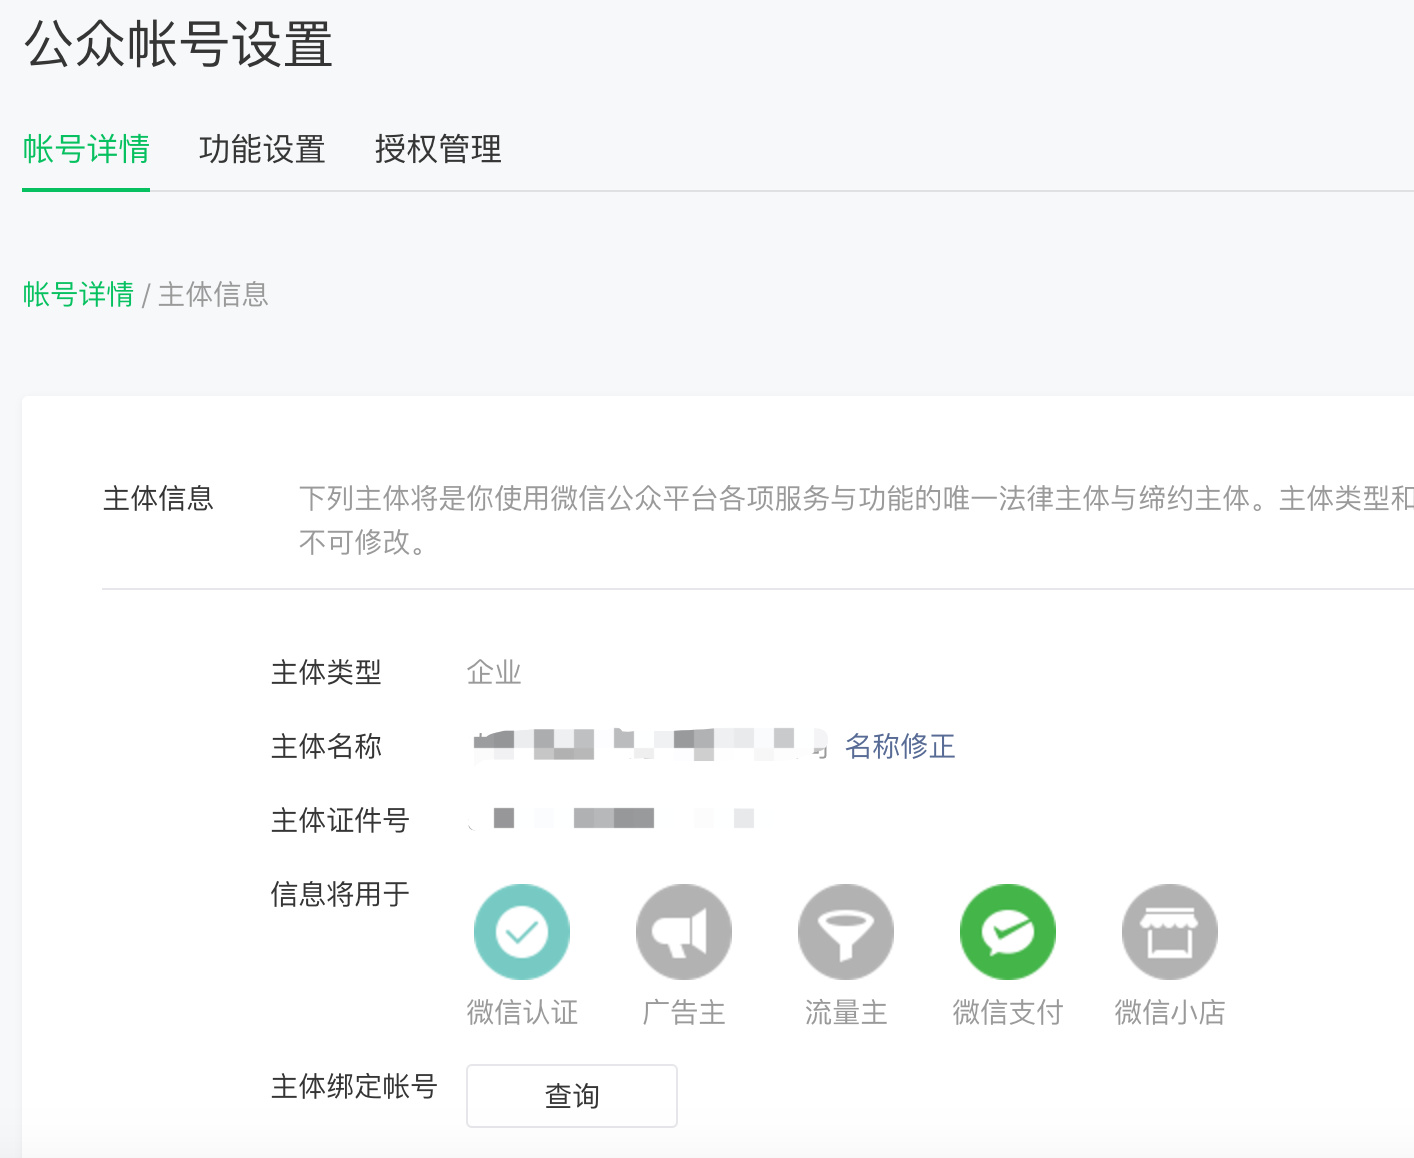Click the 广告主 caption text
Screen dimensions: 1414x1158
tap(684, 1012)
